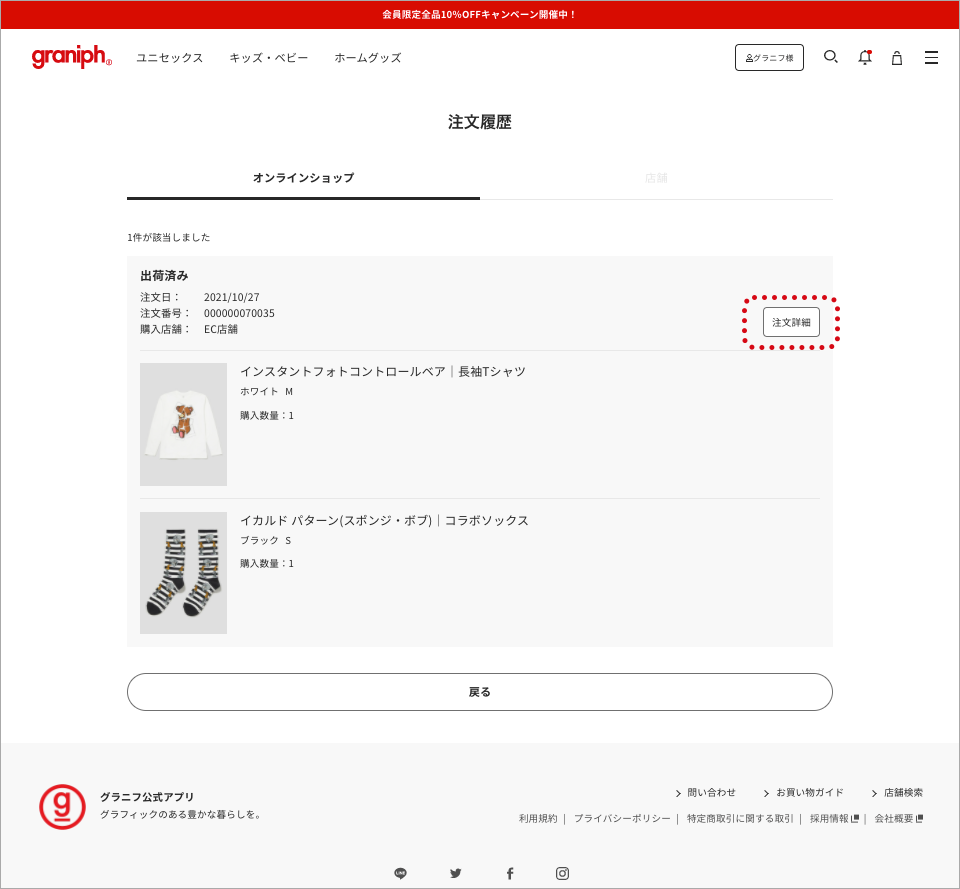Click the 1件が該当しました result count
Image resolution: width=960 pixels, height=889 pixels.
(168, 238)
